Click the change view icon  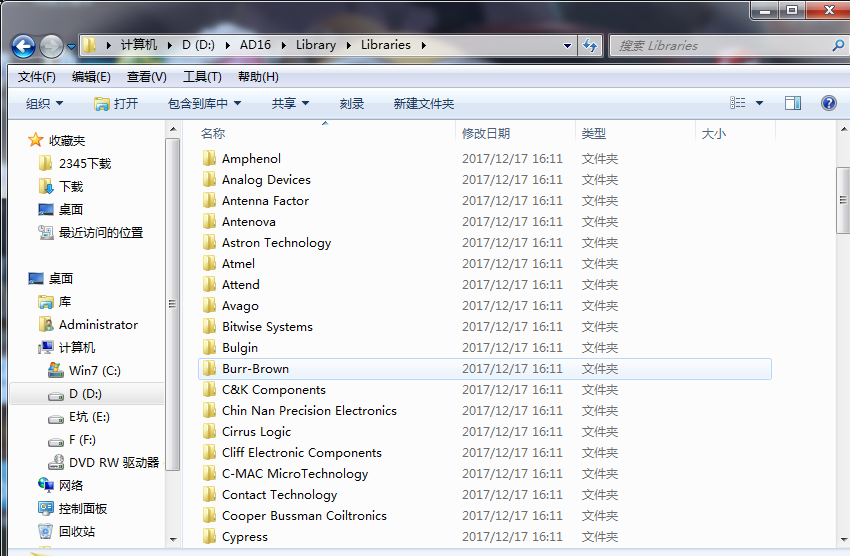(737, 103)
